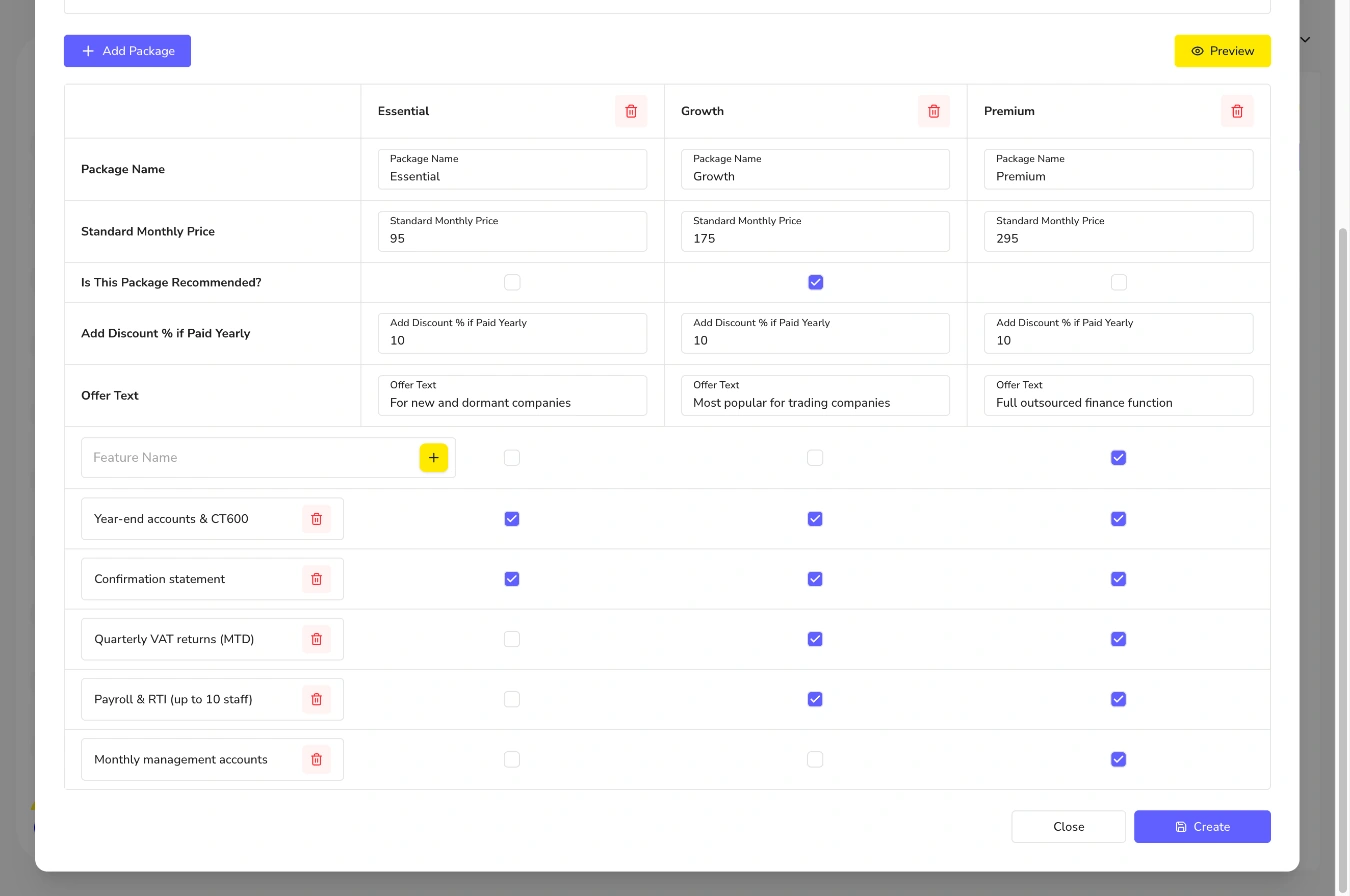Enable Quarterly VAT returns for Essential
This screenshot has width=1350, height=896.
click(512, 639)
